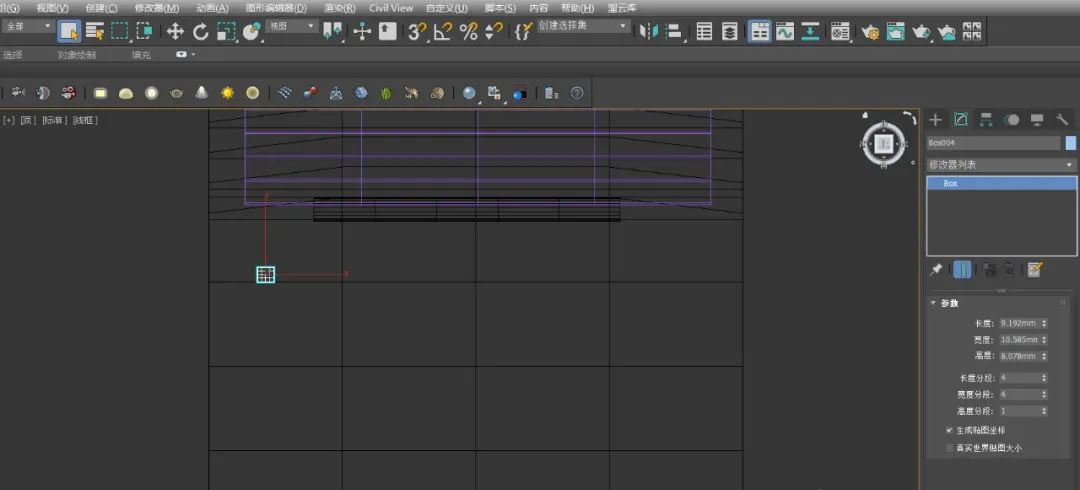The height and width of the screenshot is (490, 1080).
Task: Collapse the 参数 rollout
Action: (x=933, y=303)
